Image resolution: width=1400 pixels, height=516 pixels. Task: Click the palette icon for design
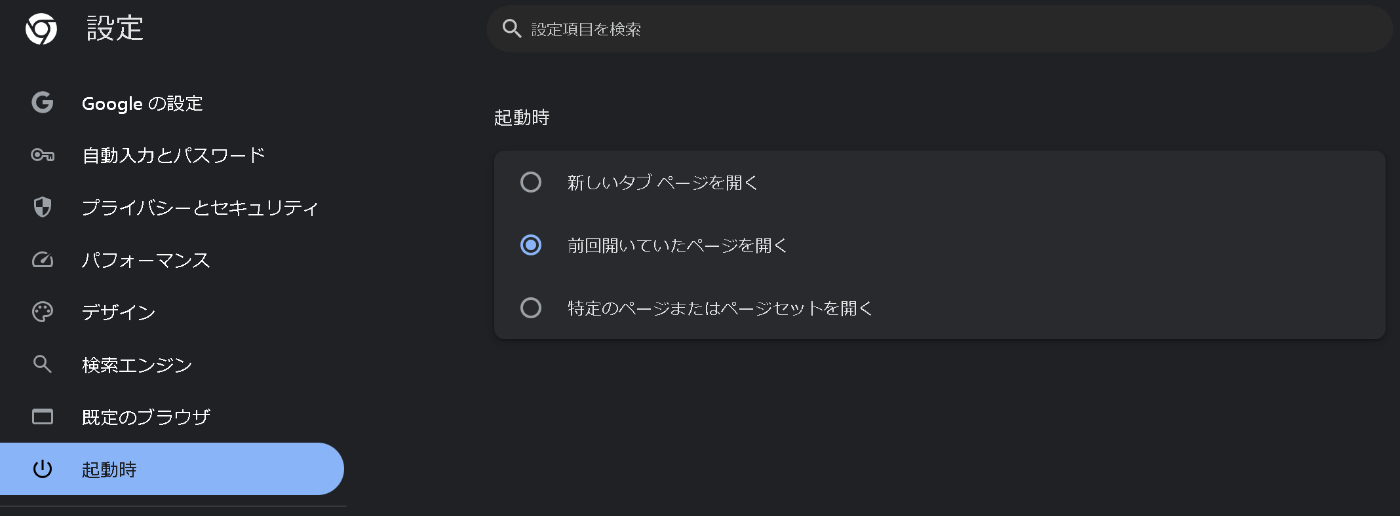click(x=42, y=312)
